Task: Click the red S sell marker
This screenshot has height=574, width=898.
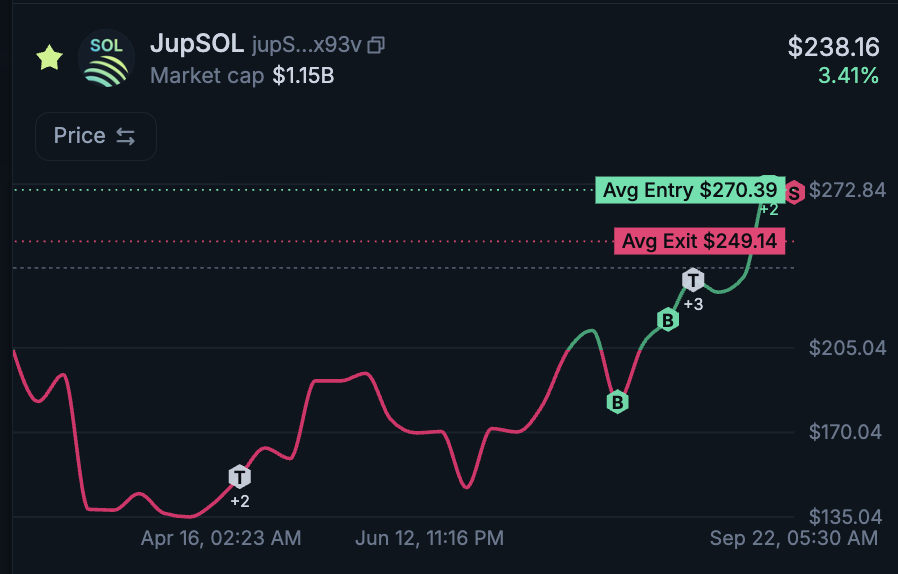Action: 794,193
